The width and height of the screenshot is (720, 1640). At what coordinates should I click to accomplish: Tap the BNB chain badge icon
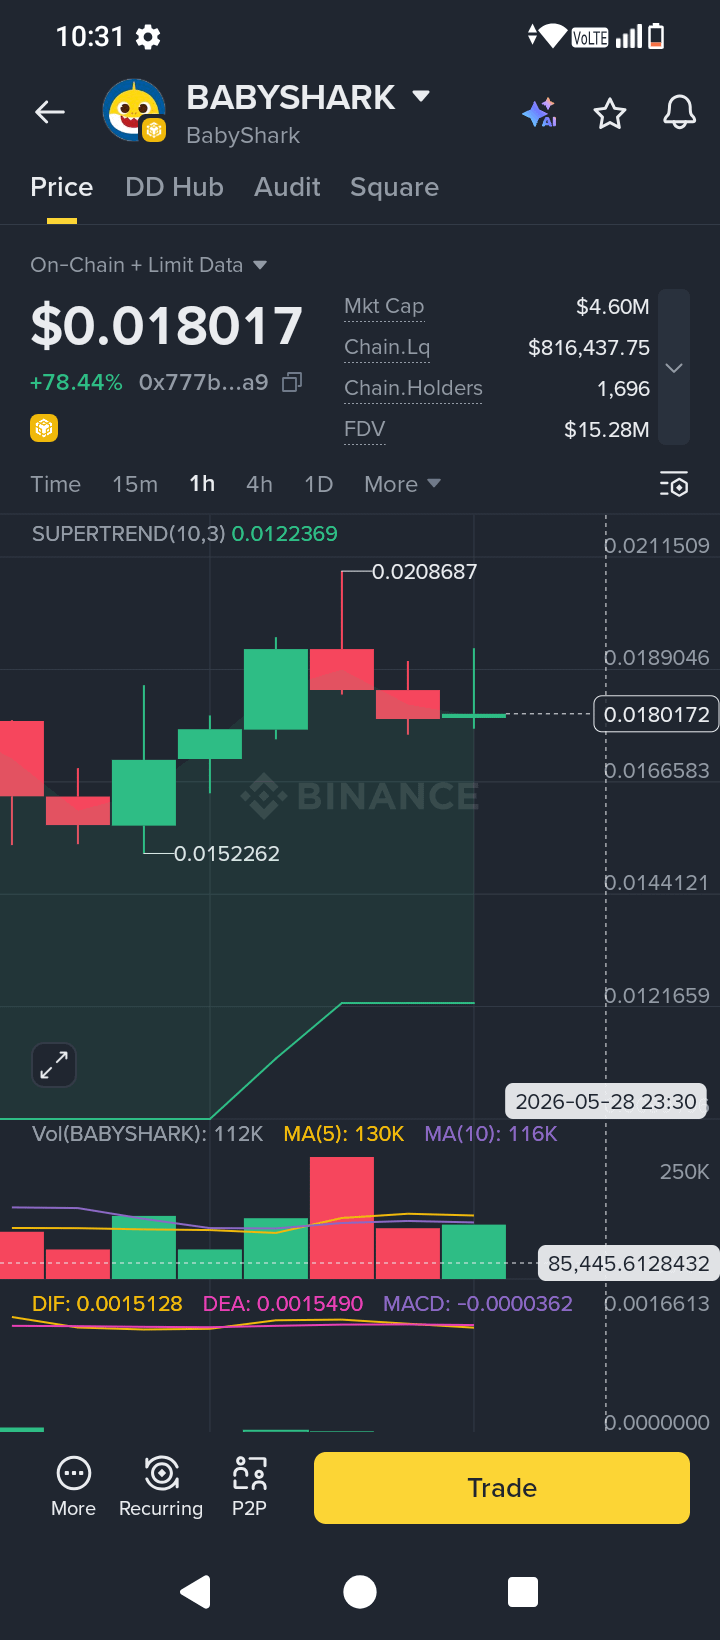click(44, 428)
